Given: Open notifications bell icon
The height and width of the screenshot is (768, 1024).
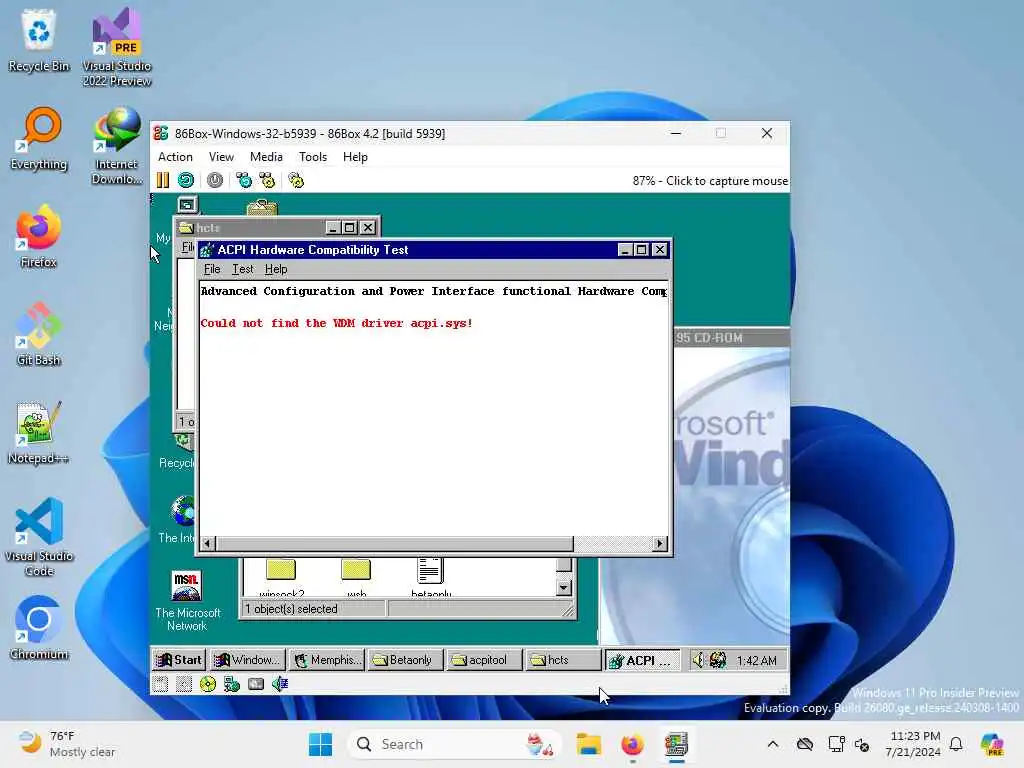Looking at the screenshot, I should (x=956, y=744).
